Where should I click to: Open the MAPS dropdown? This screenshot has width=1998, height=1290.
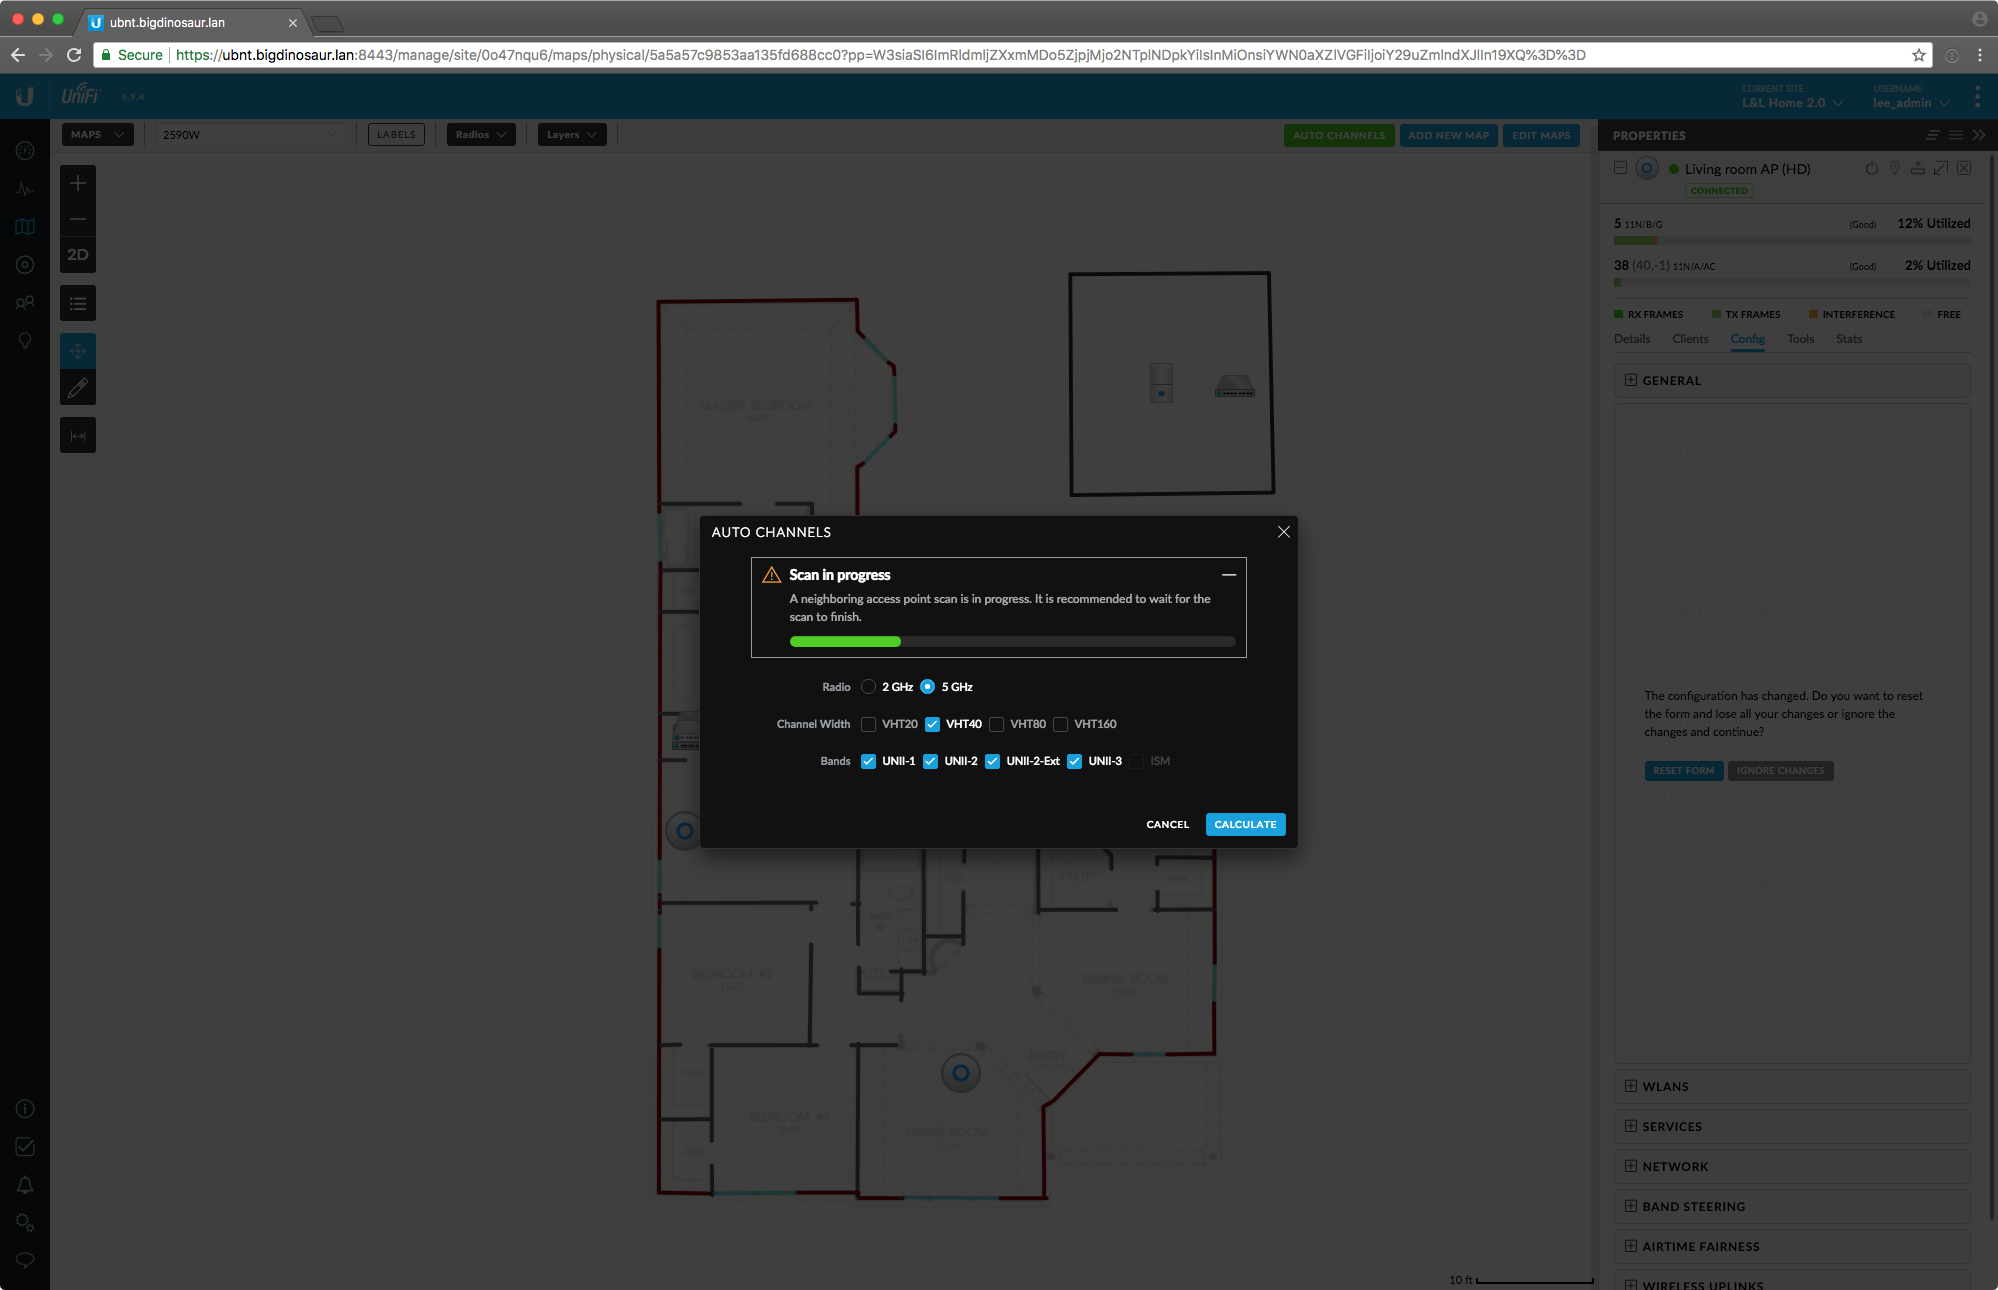97,135
